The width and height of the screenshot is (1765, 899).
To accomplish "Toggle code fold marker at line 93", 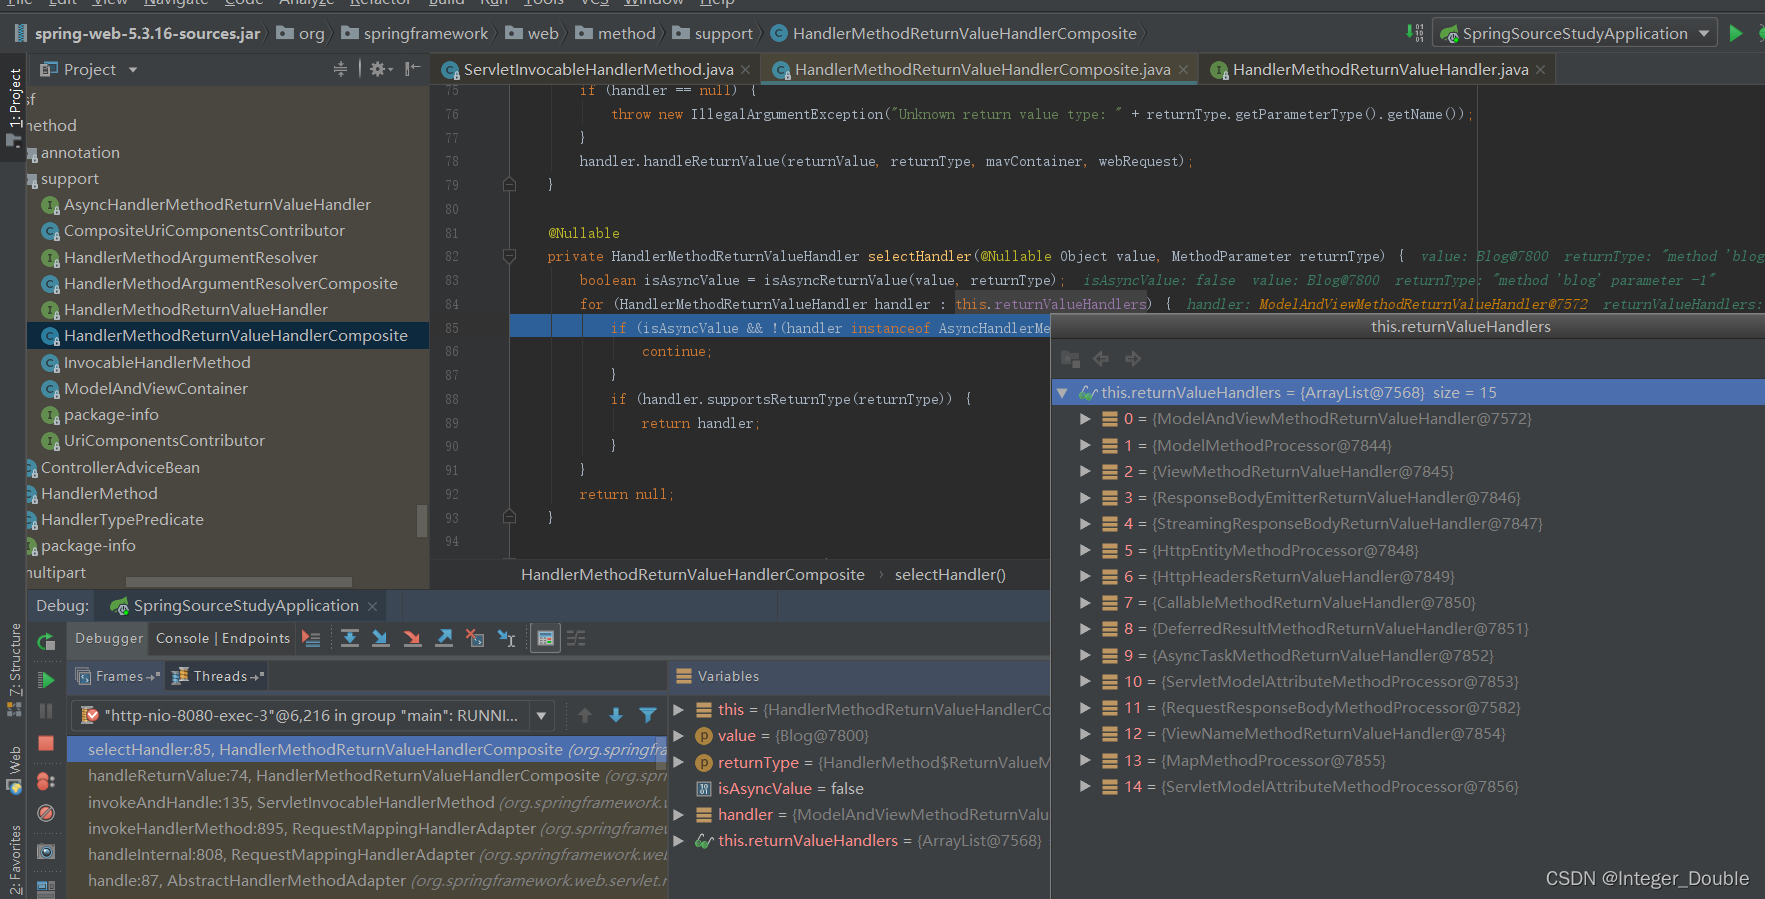I will click(509, 517).
